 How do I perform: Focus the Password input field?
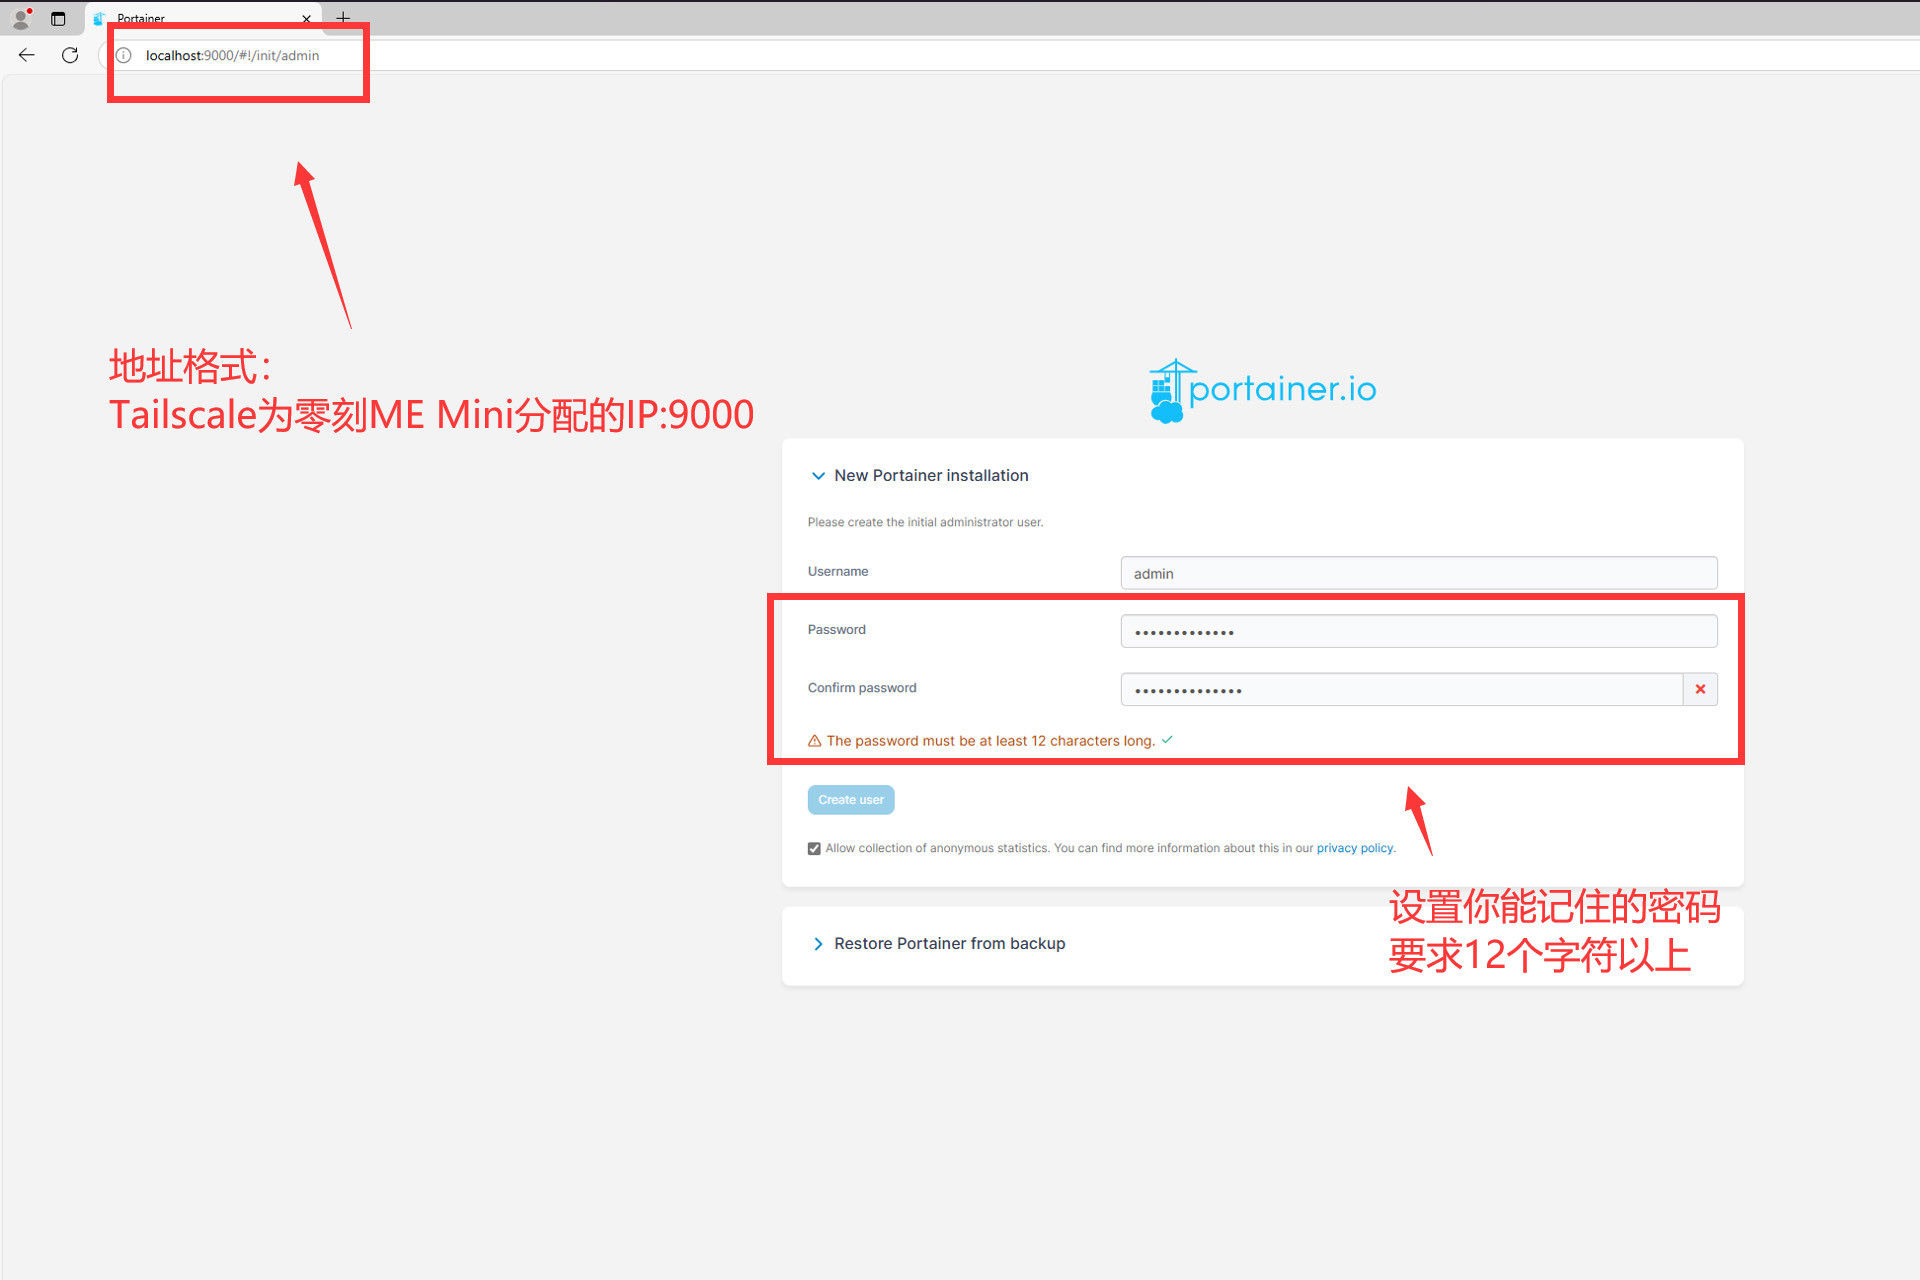[x=1419, y=631]
